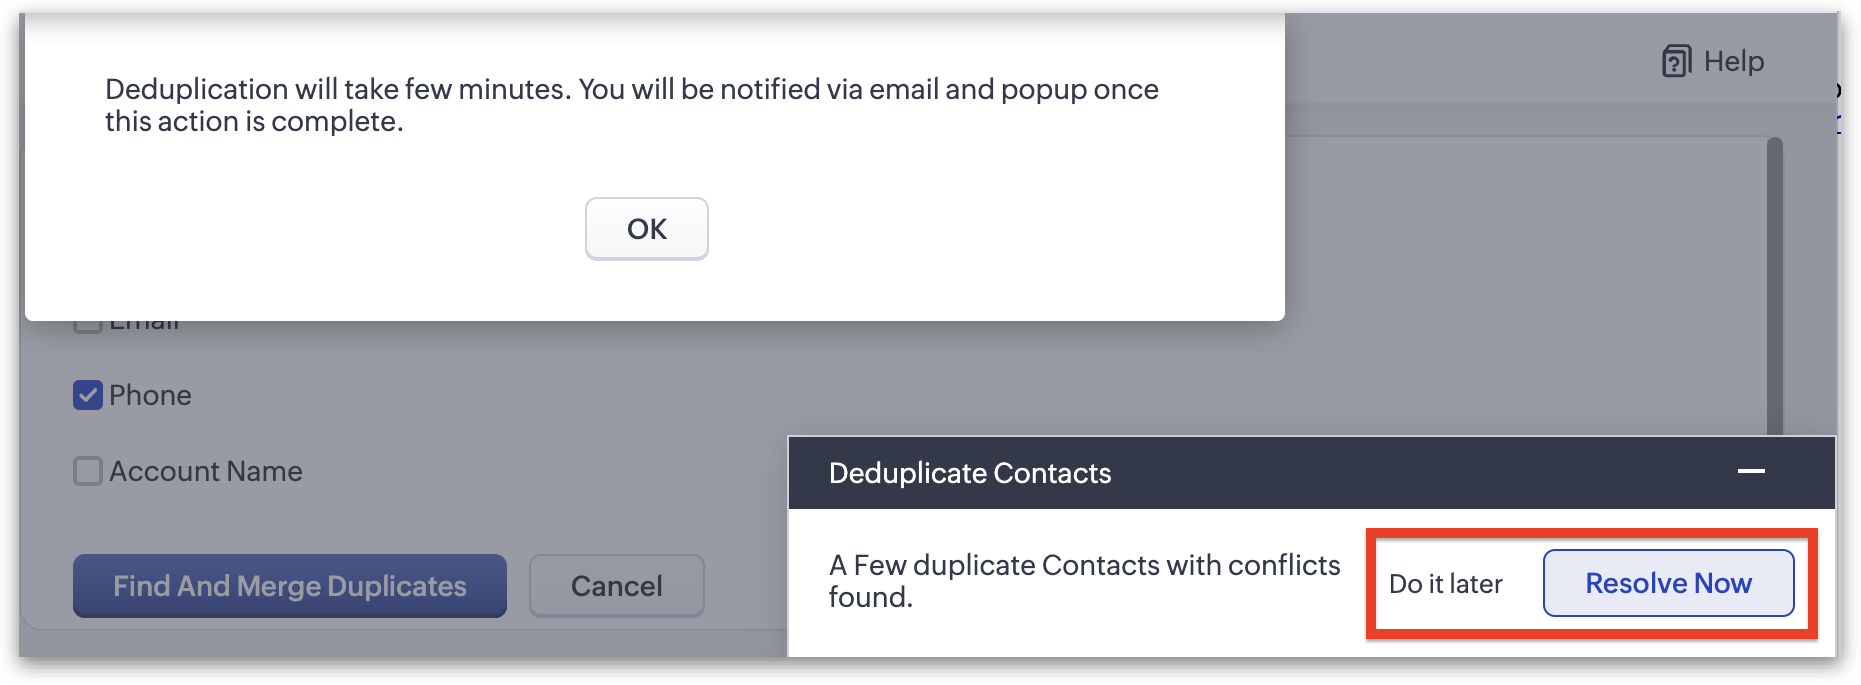
Task: Click the Deduplicate Contacts panel title
Action: (970, 473)
